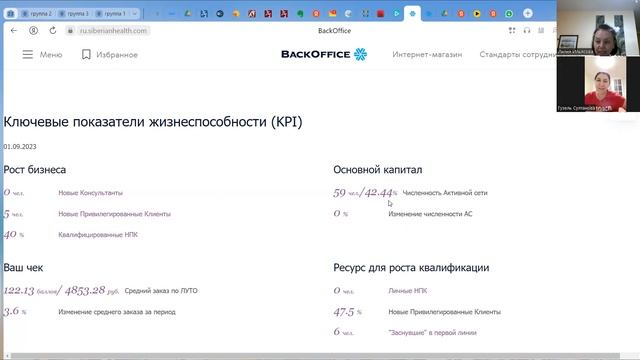Click the Изменение численности АС label

(x=430, y=214)
